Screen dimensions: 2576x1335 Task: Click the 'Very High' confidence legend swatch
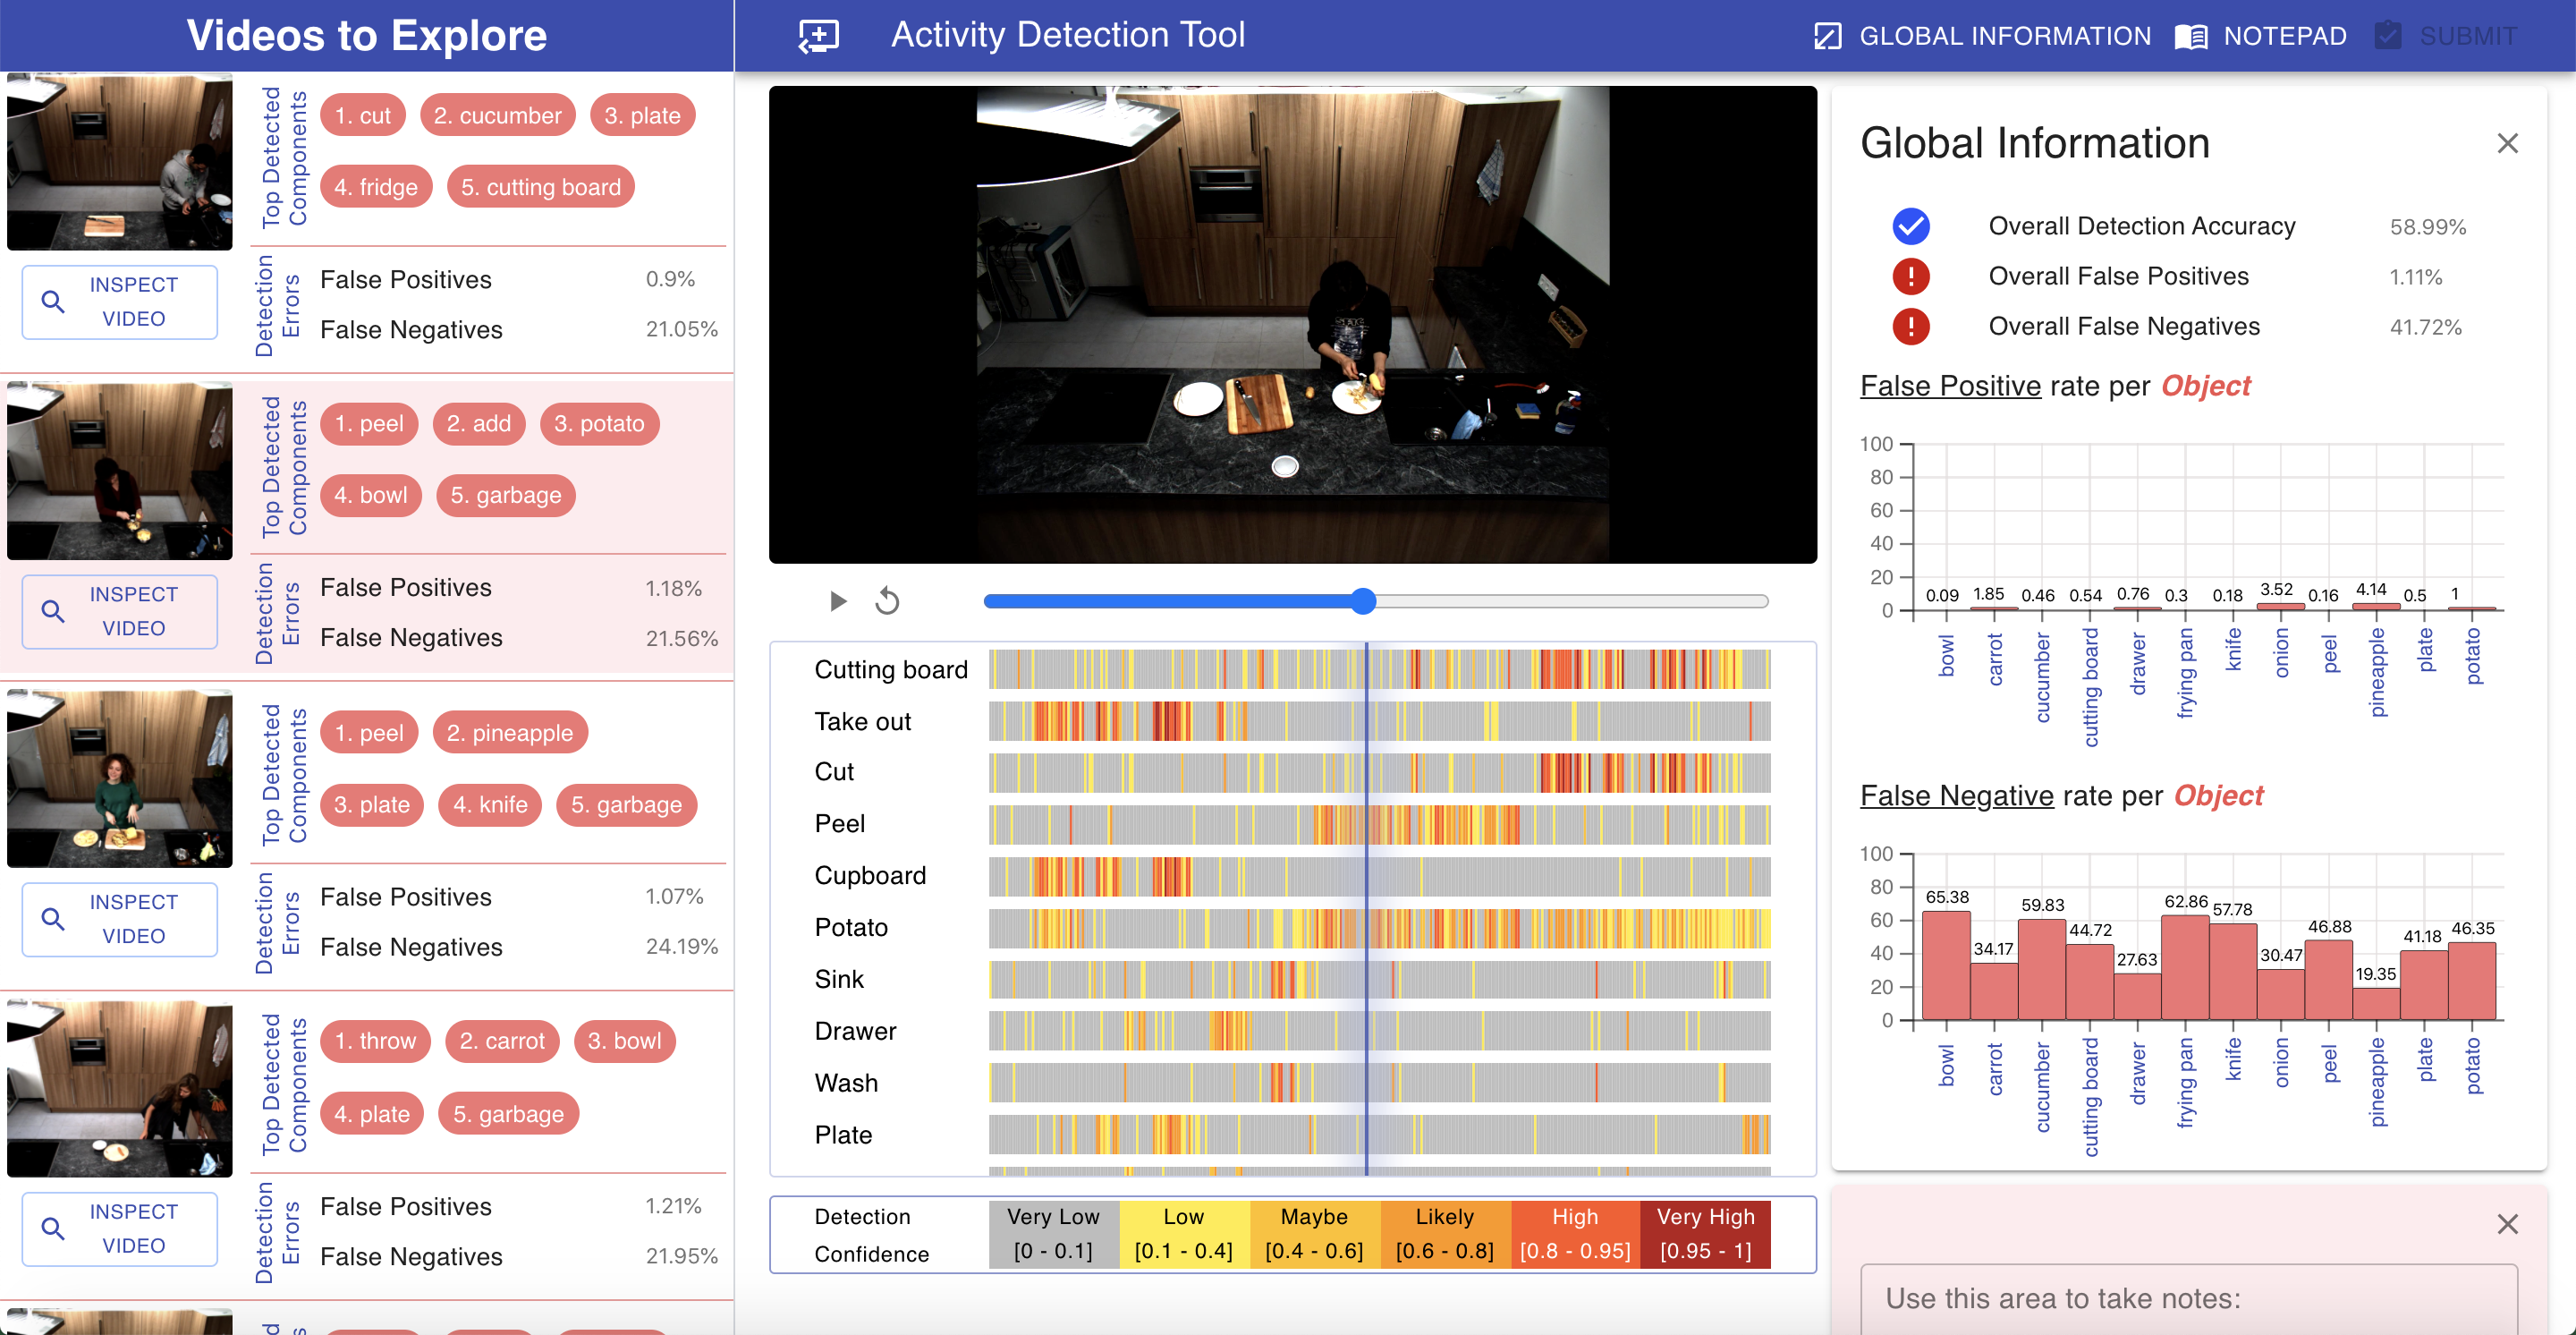(1705, 1234)
